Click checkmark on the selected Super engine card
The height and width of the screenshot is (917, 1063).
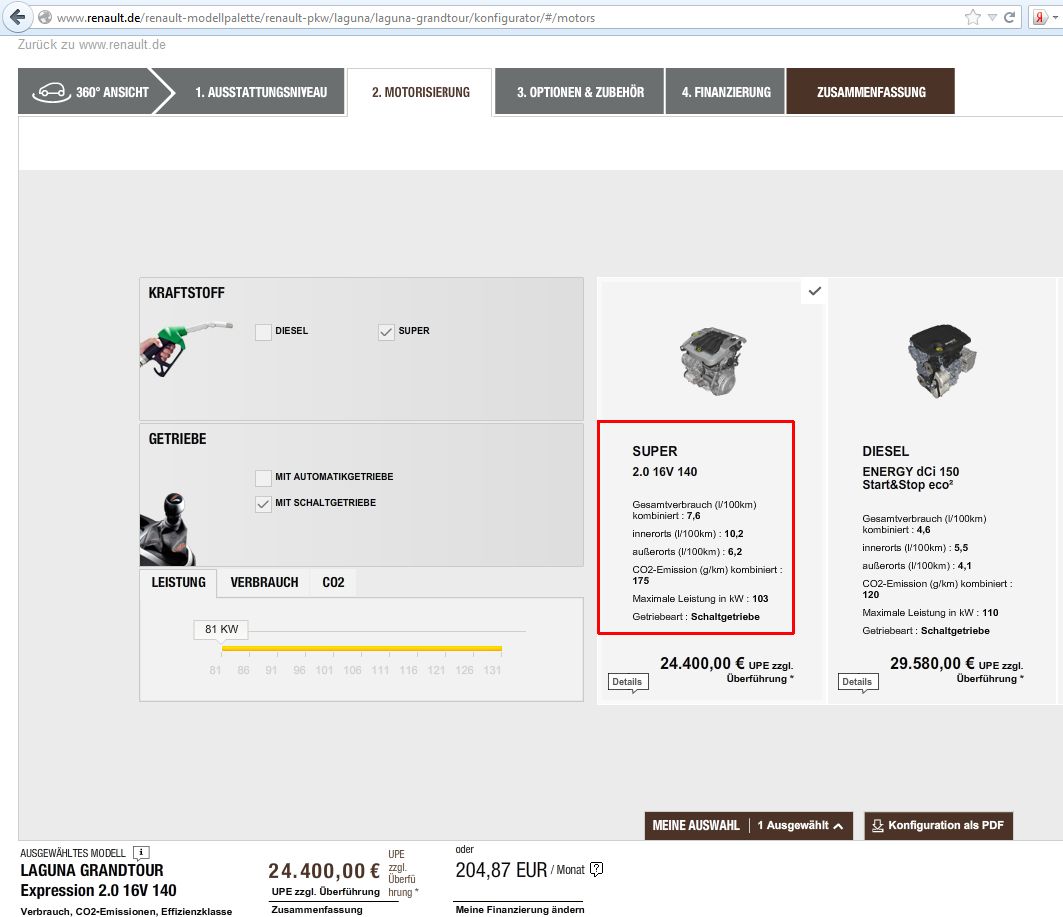point(814,291)
